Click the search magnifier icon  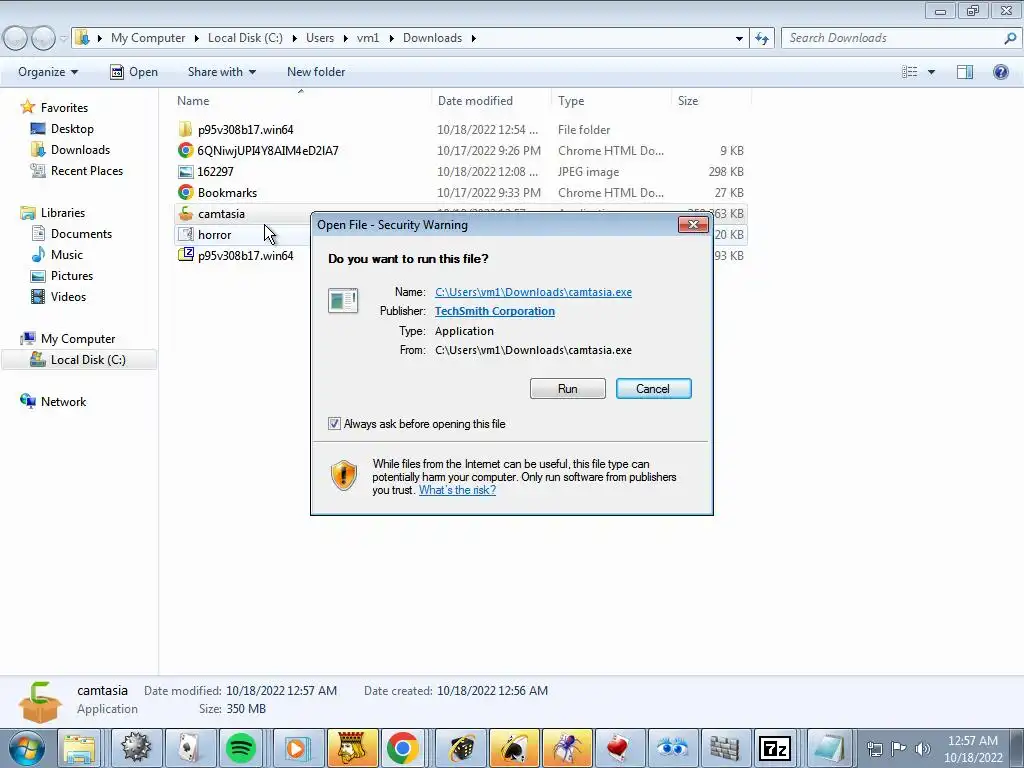pyautogui.click(x=1010, y=38)
